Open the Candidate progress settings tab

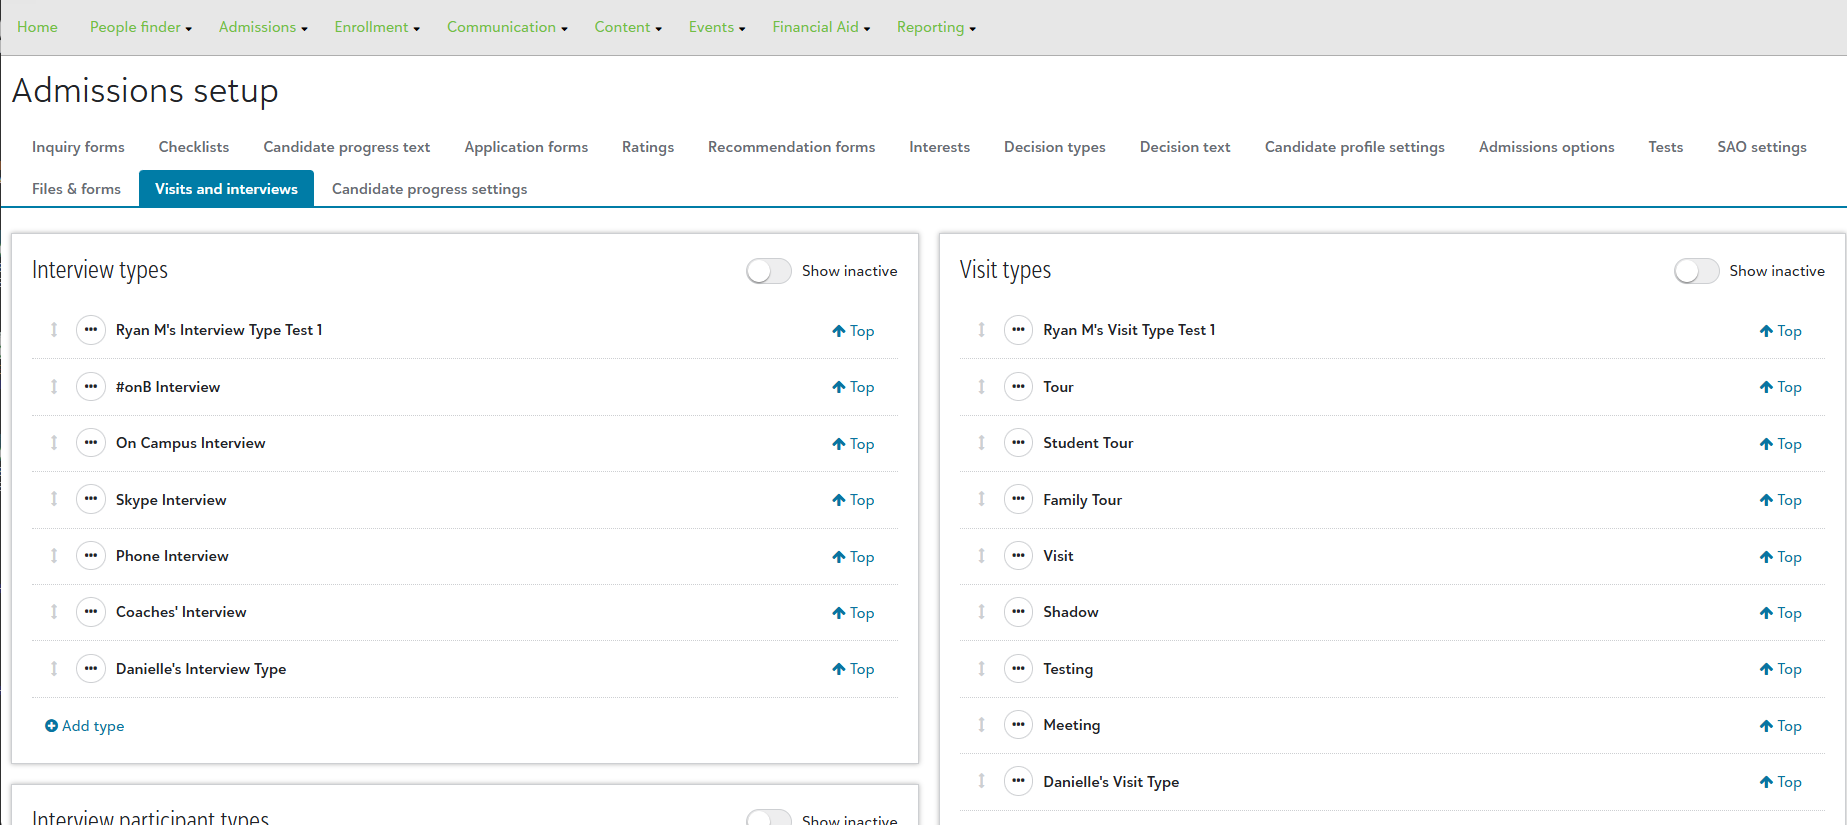tap(429, 189)
